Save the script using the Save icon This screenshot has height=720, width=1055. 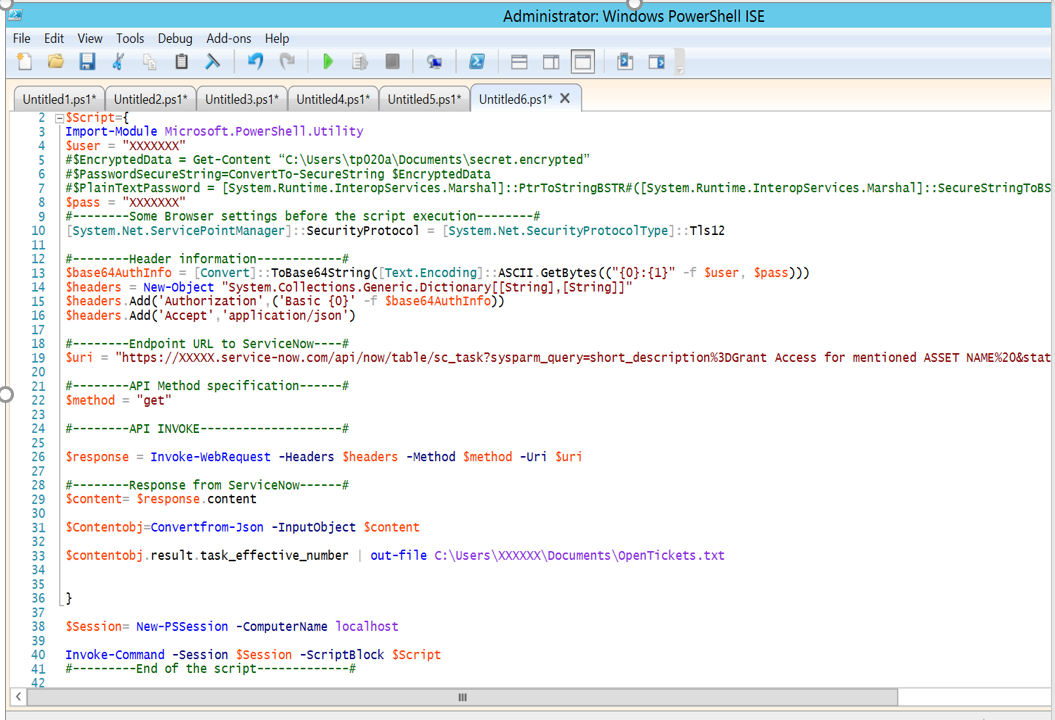pos(87,61)
